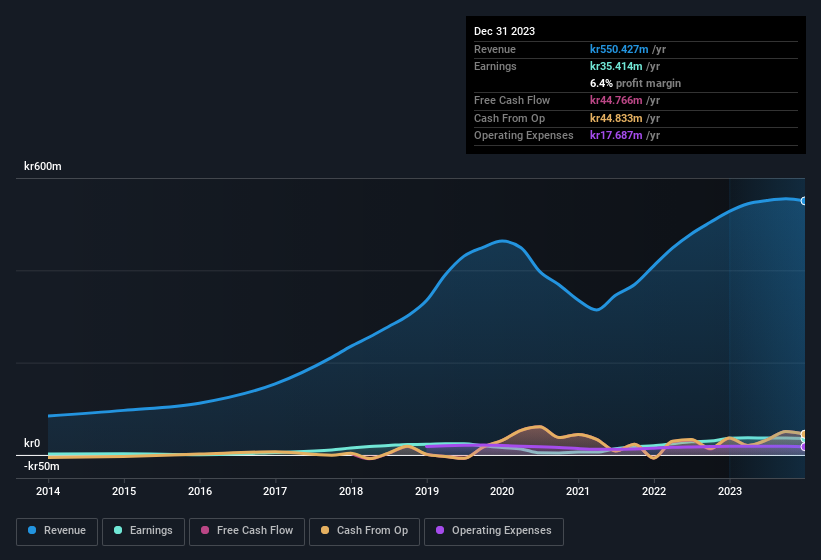This screenshot has width=821, height=560.
Task: Click the Free Cash Flow tooltip label
Action: (x=512, y=100)
